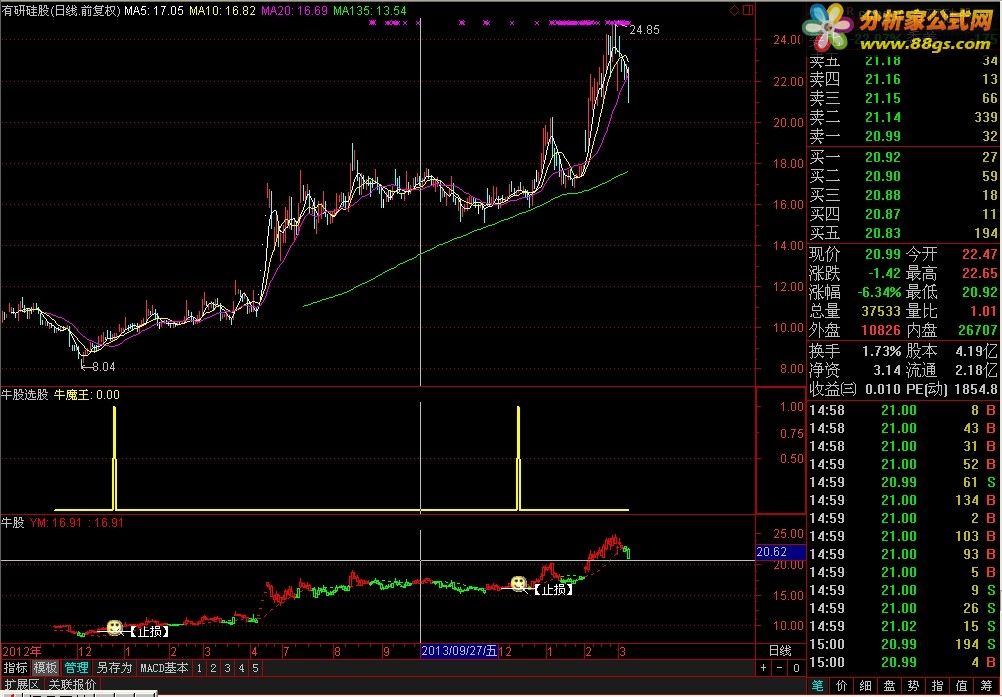Click the 今开 22.47 value
The width and height of the screenshot is (1002, 697).
click(x=979, y=254)
